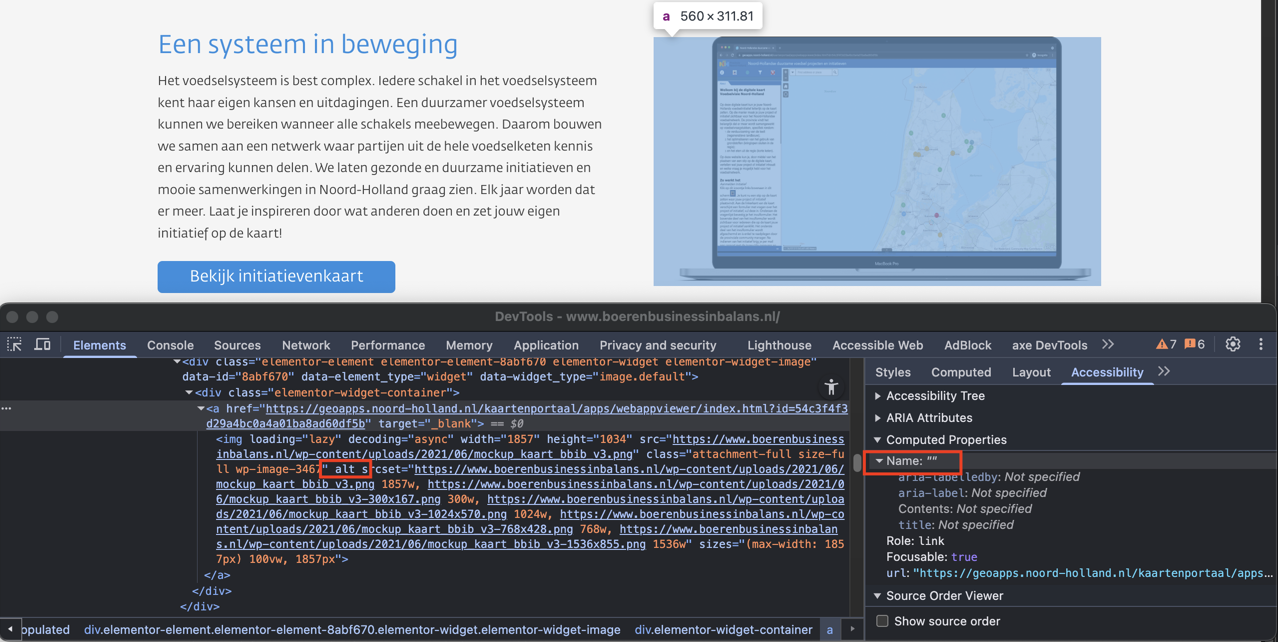This screenshot has height=642, width=1279.
Task: Open DevTools settings gear
Action: click(1232, 345)
